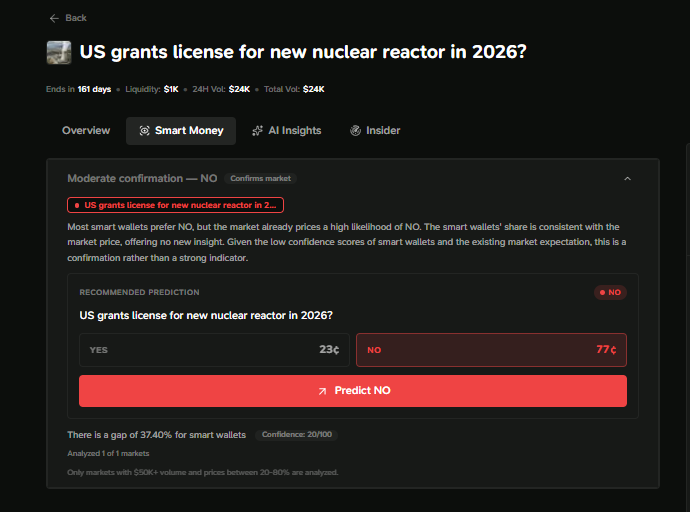
Task: Click the red NO recommendation badge
Action: coord(610,293)
